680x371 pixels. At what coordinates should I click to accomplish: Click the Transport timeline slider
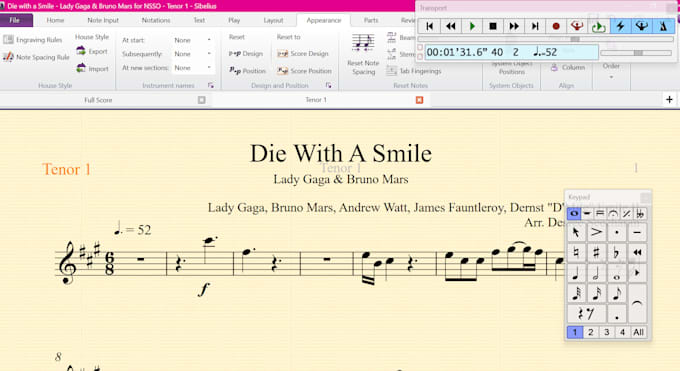pyautogui.click(x=545, y=39)
